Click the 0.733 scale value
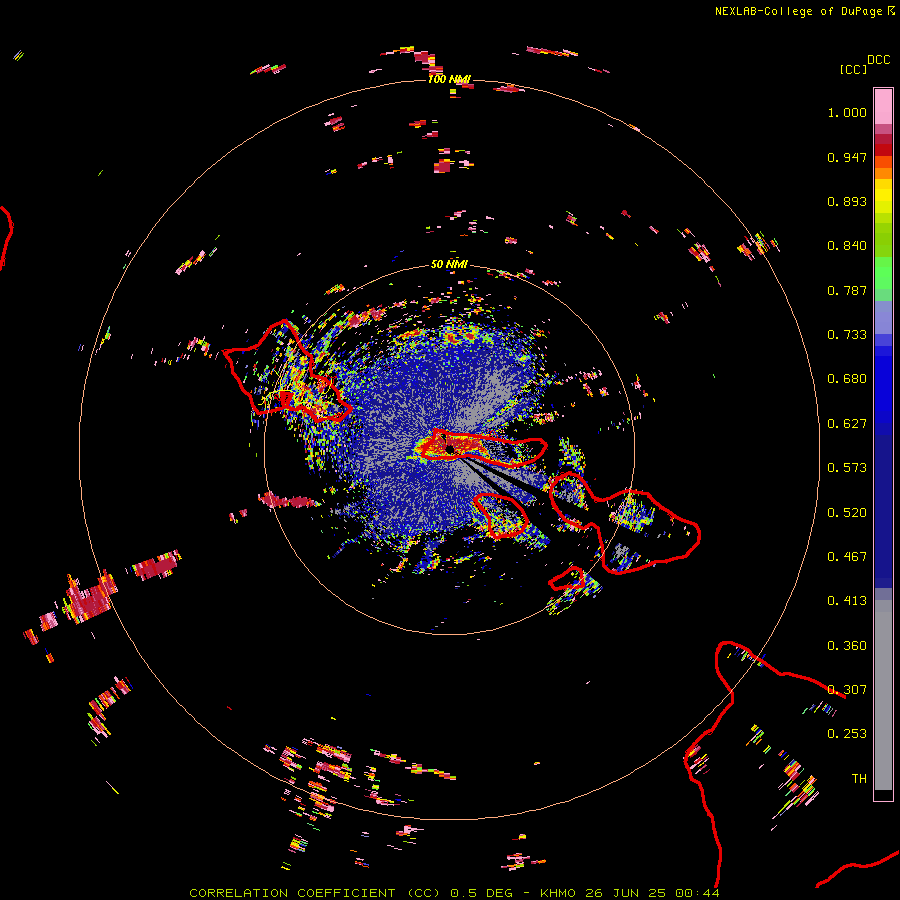 [x=847, y=335]
